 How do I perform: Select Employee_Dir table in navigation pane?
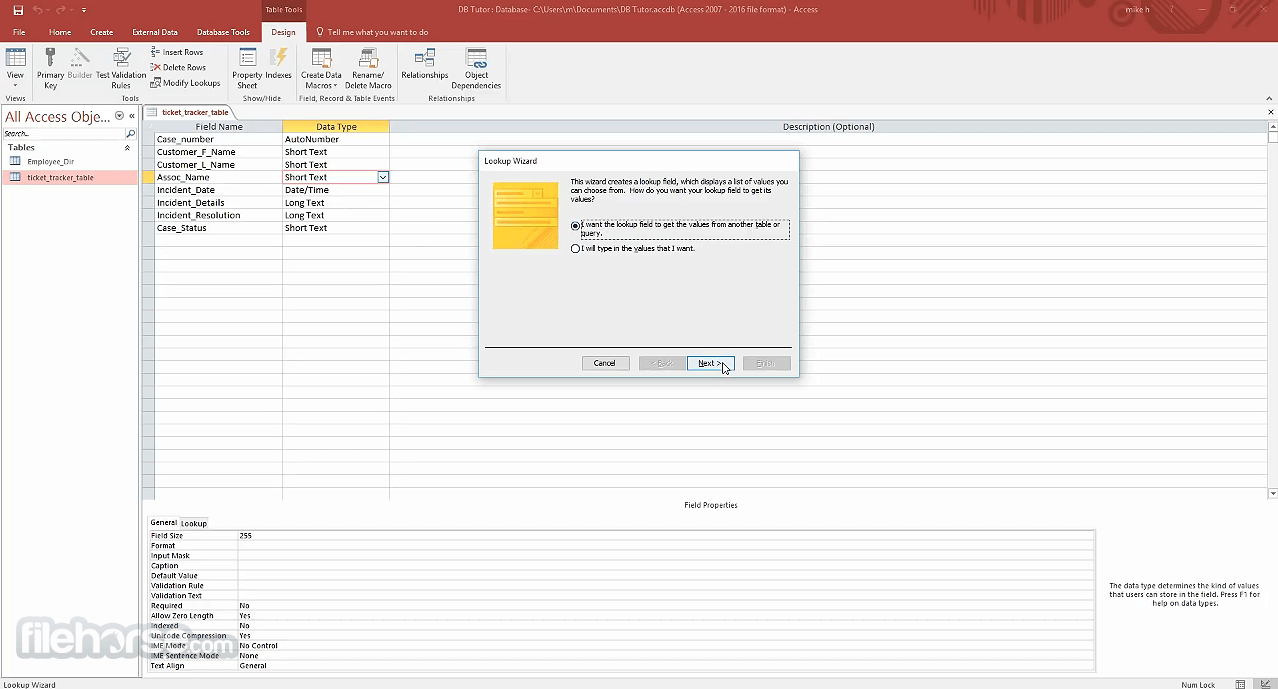pyautogui.click(x=50, y=161)
